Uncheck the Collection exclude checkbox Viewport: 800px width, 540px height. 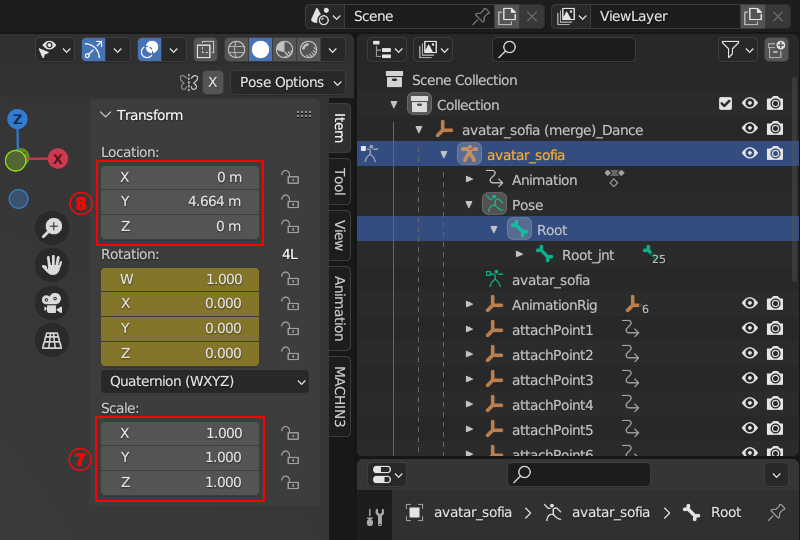(x=726, y=104)
